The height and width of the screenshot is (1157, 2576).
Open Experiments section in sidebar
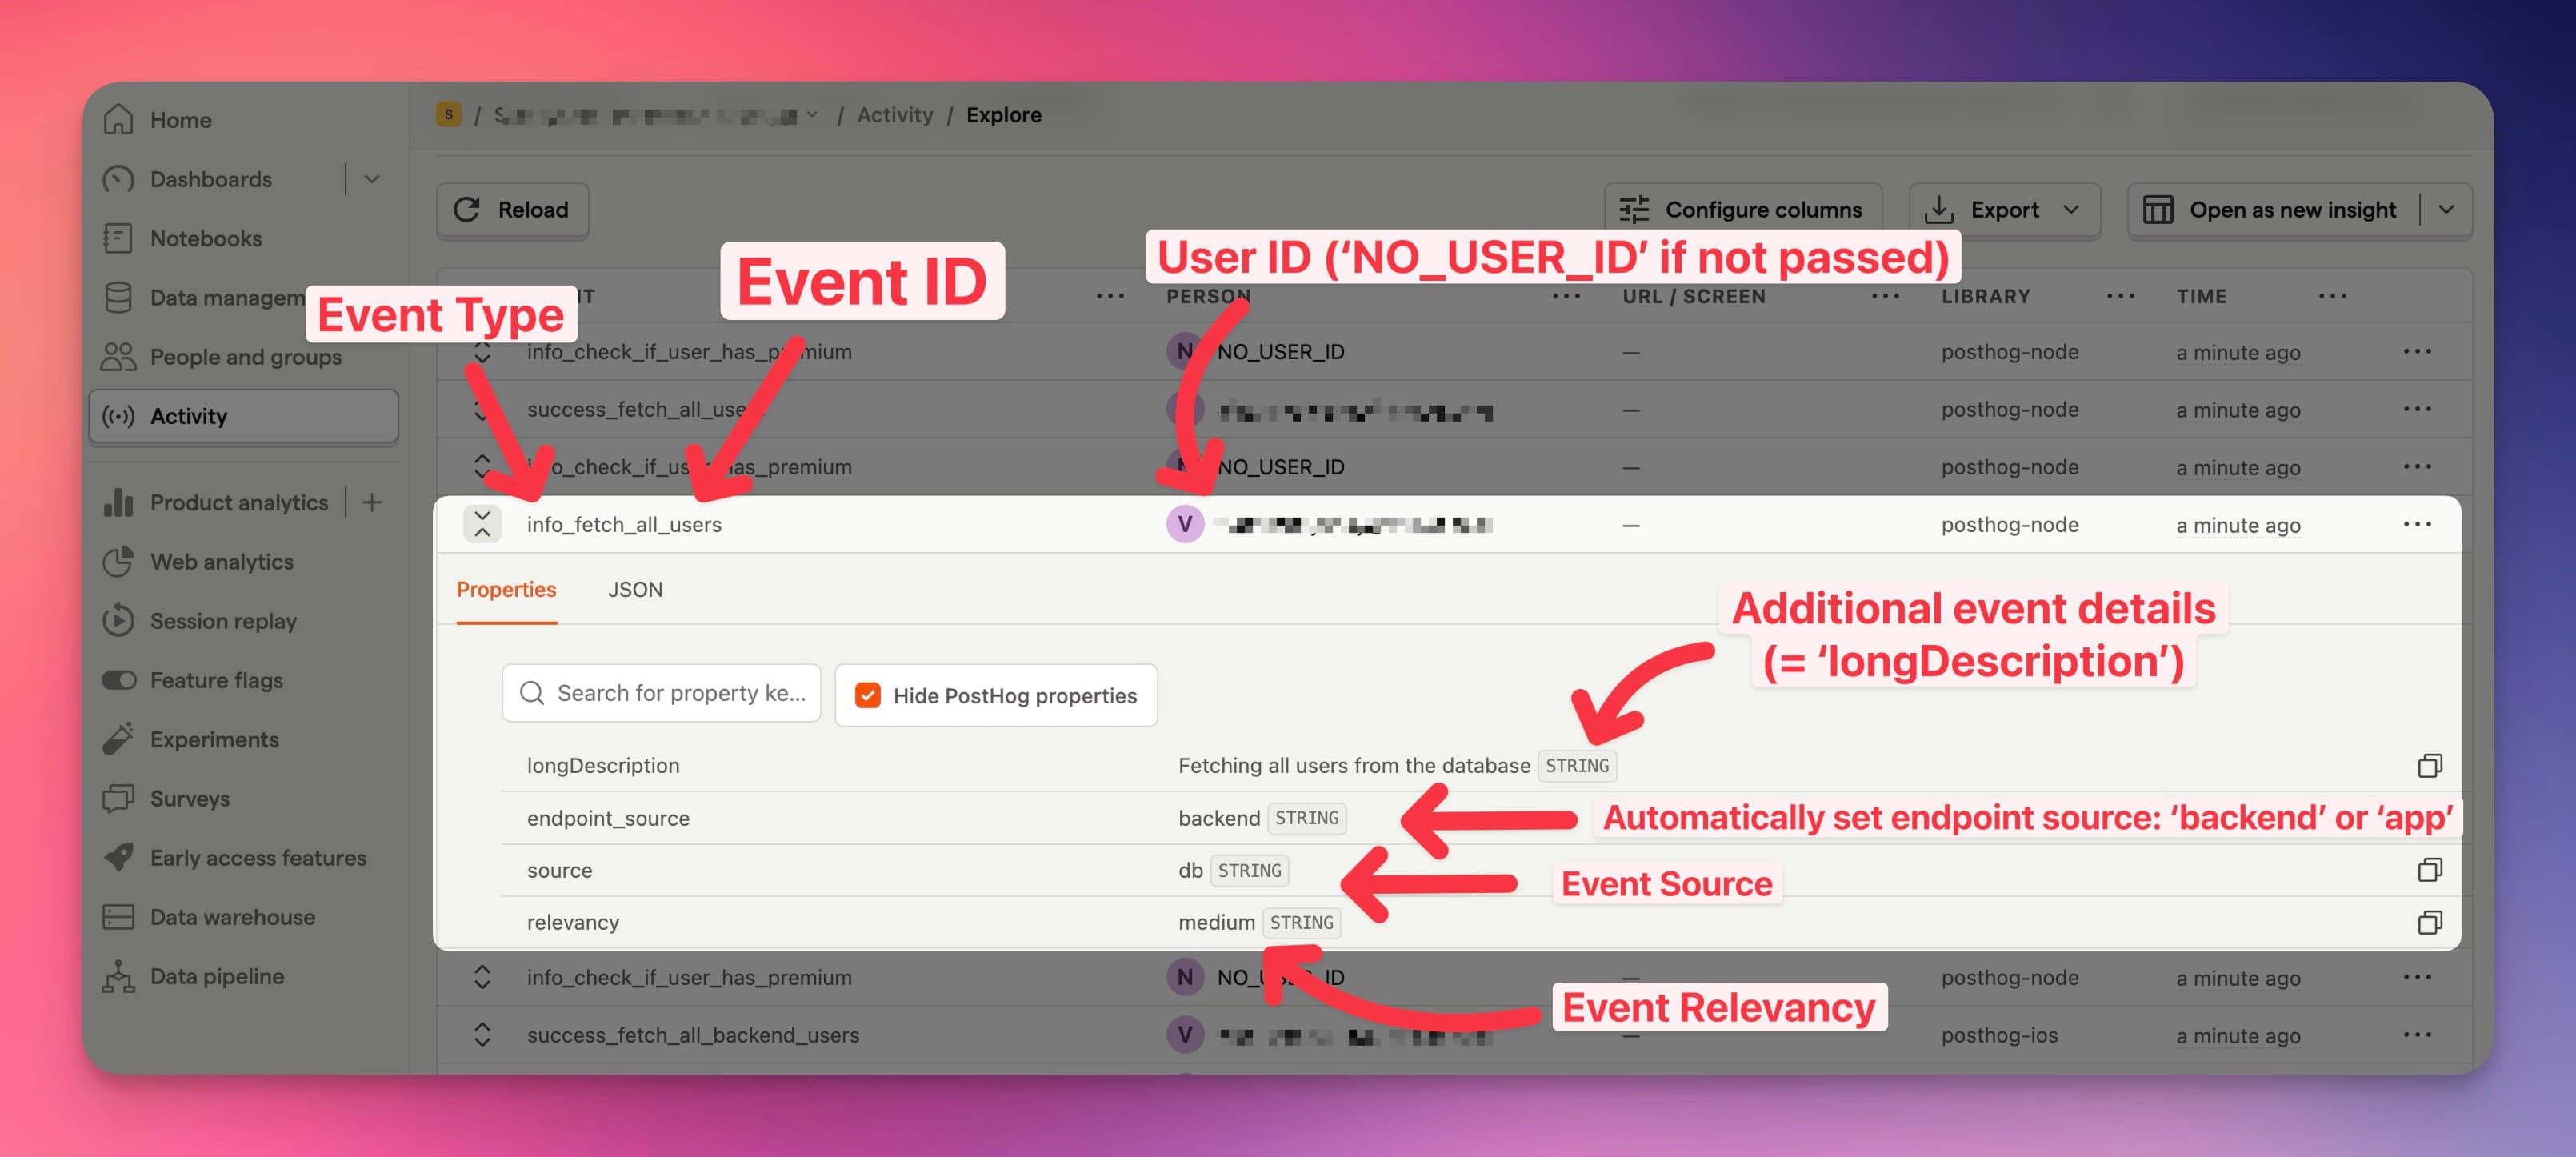214,739
